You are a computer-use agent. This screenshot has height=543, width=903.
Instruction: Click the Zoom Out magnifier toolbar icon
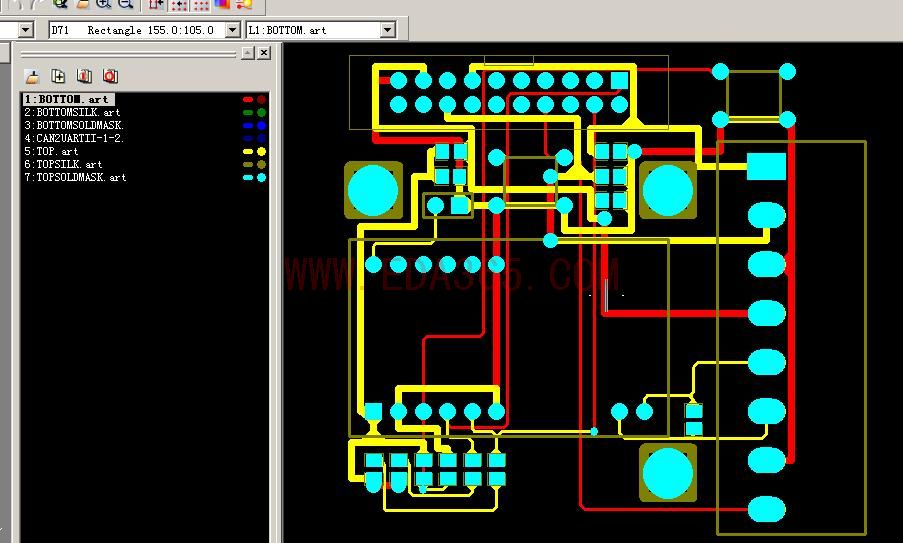(x=126, y=3)
